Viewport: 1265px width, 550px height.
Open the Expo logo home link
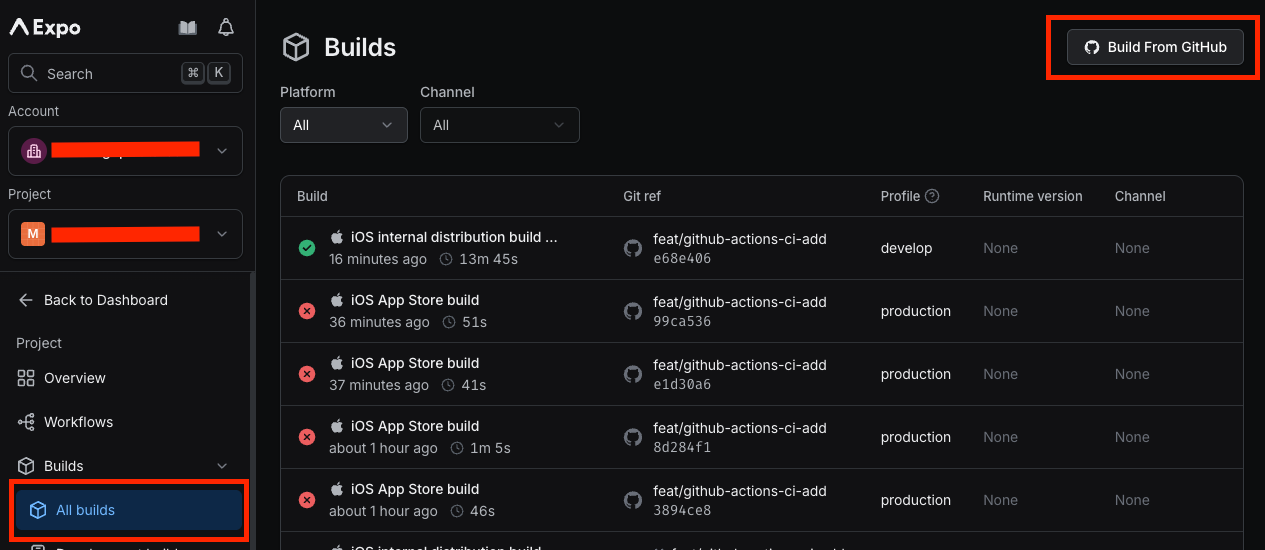(45, 28)
